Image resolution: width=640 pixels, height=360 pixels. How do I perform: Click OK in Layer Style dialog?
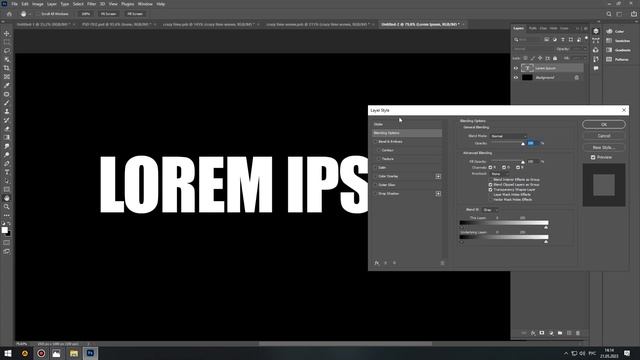pos(604,124)
